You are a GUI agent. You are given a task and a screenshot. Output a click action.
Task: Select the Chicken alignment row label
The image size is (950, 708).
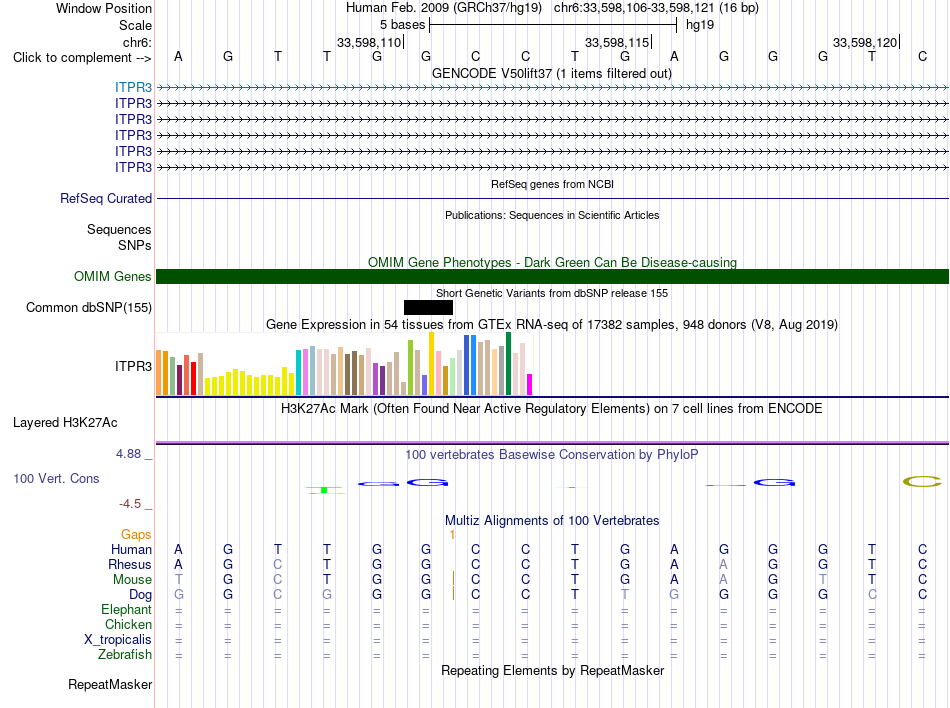coord(128,624)
